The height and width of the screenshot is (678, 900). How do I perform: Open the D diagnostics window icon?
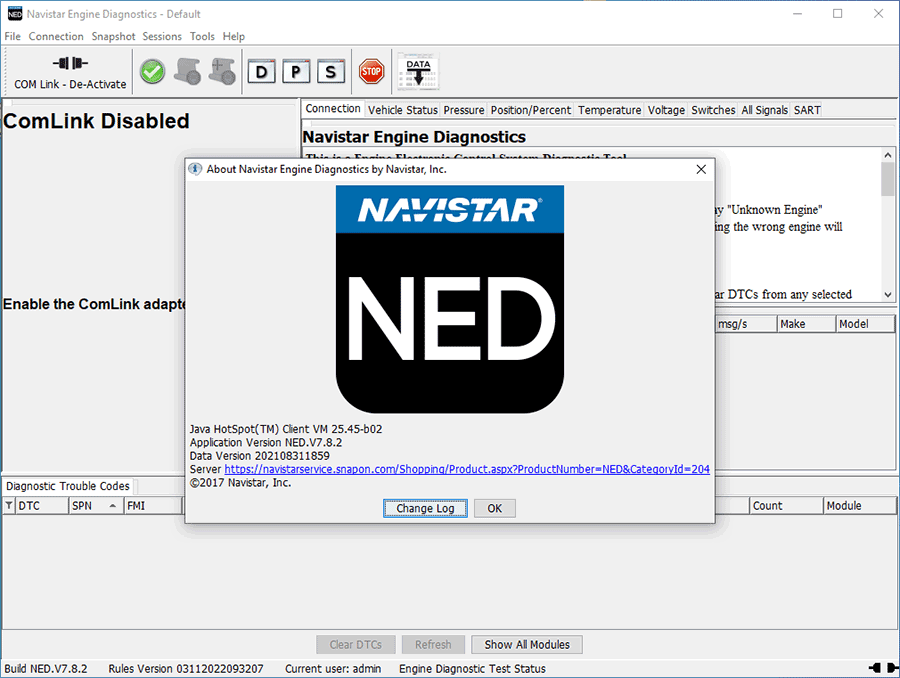coord(261,71)
